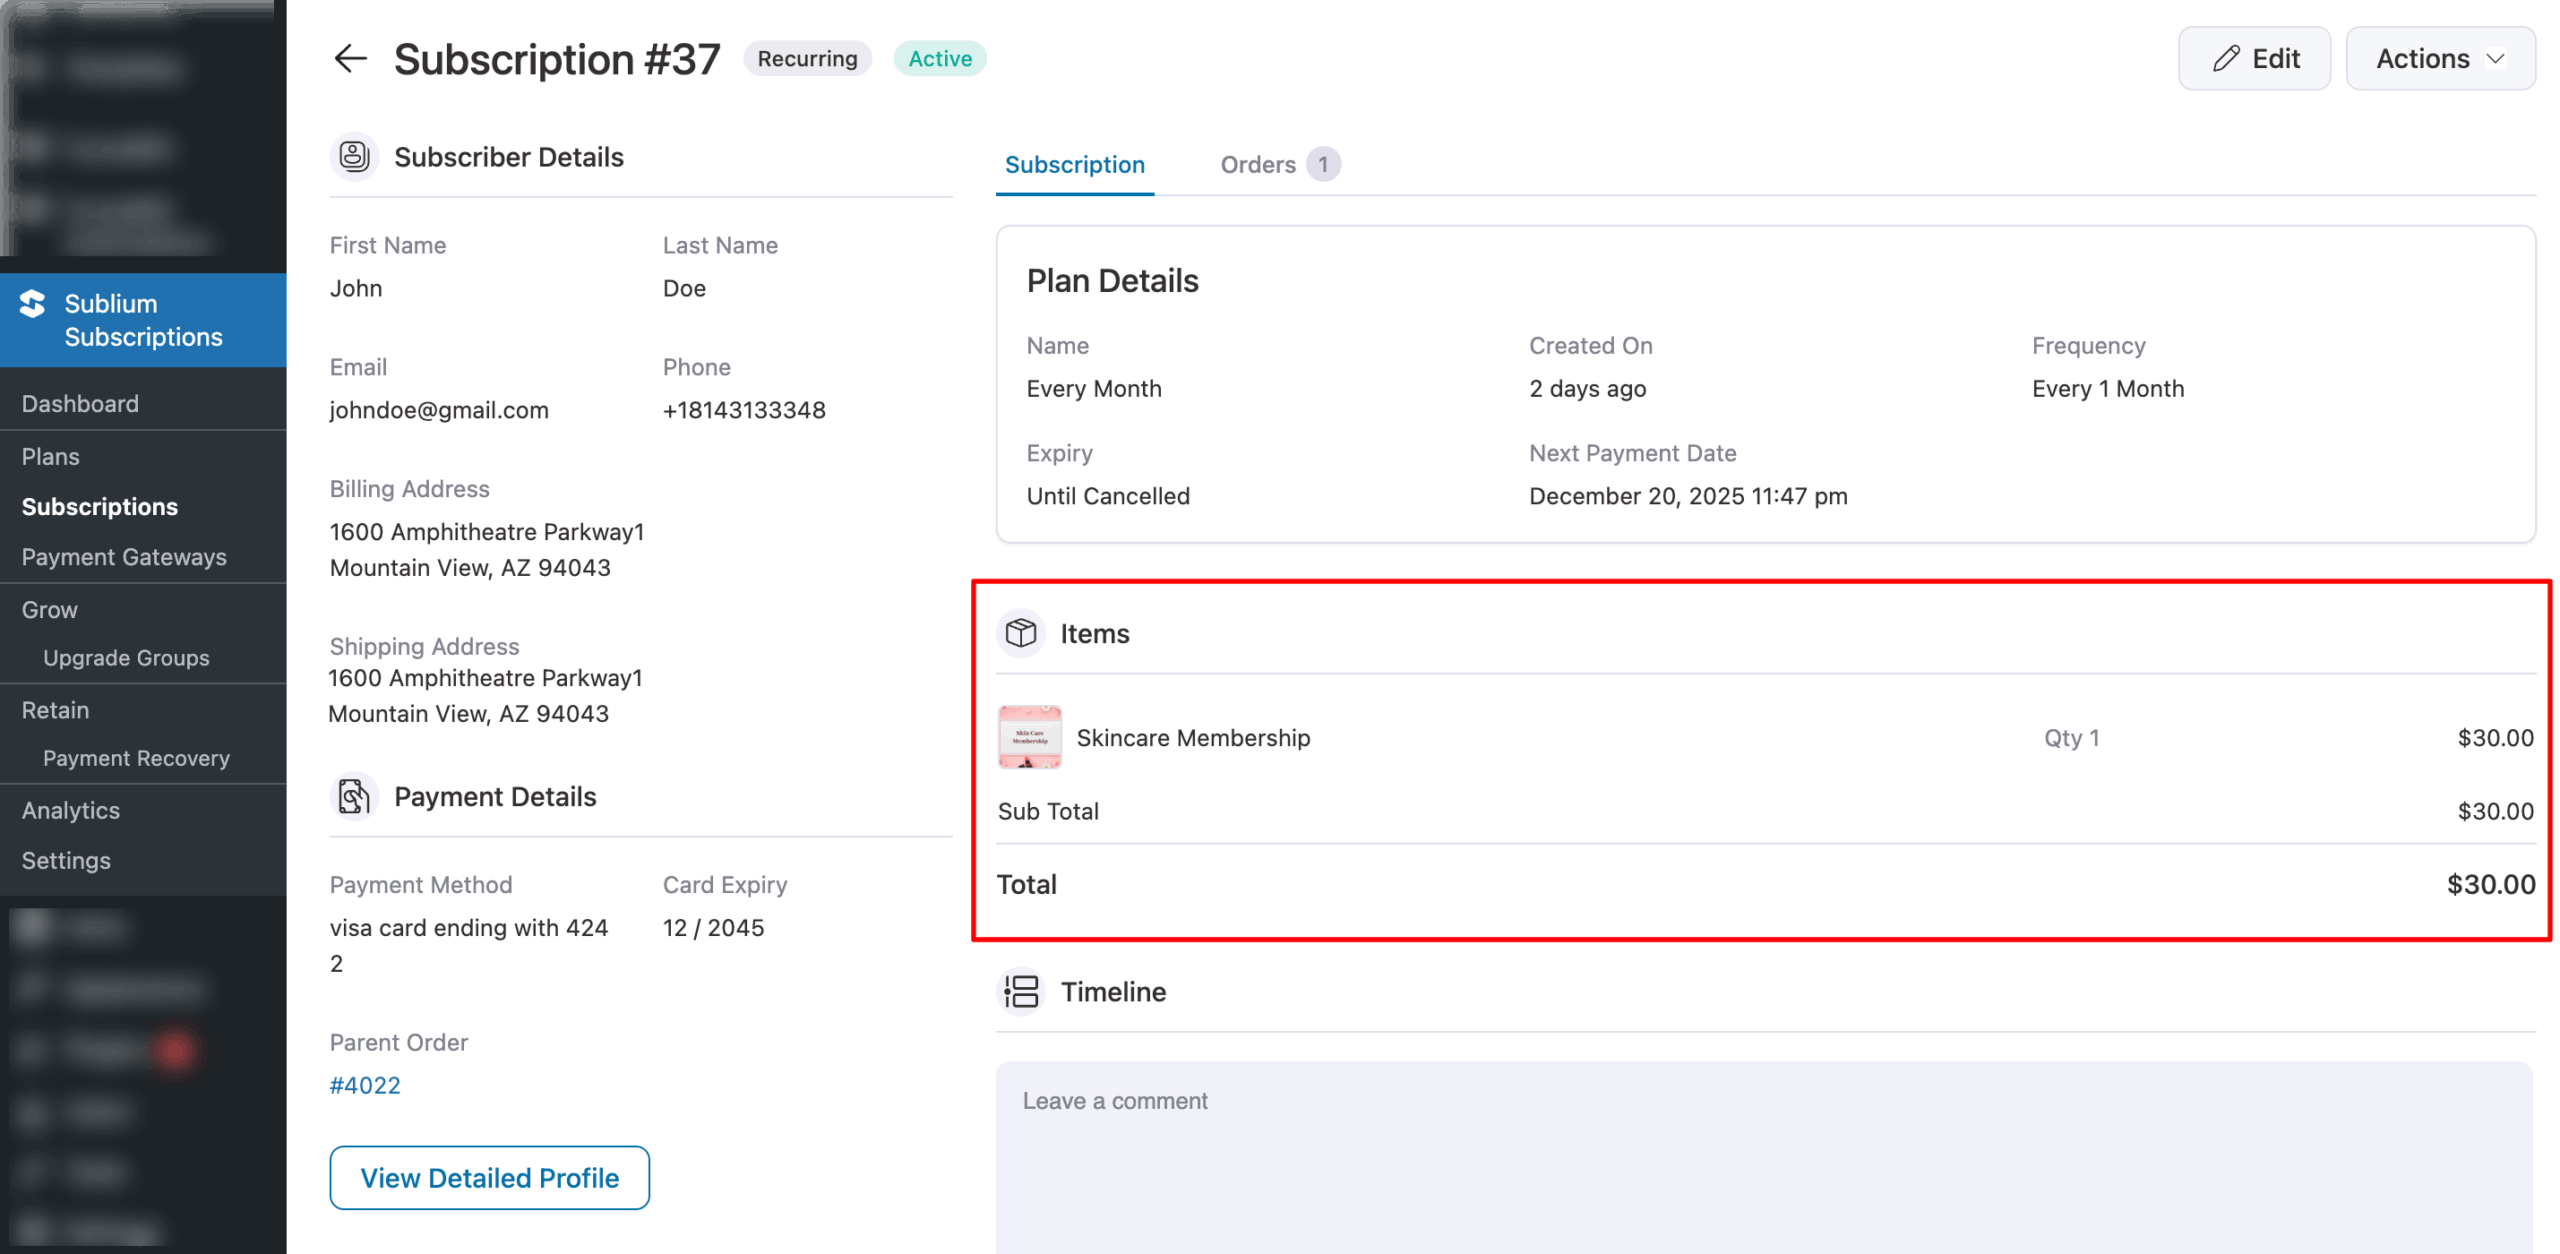Click the back arrow beside Subscription #37
Screen dimensions: 2560x1254
[350, 59]
